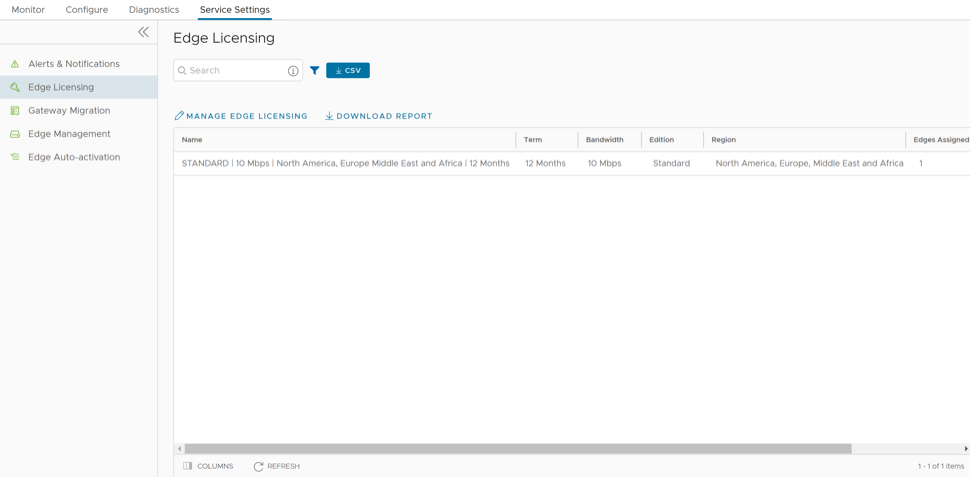The image size is (972, 477).
Task: Collapse the left sidebar with double-chevron icon
Action: point(143,32)
